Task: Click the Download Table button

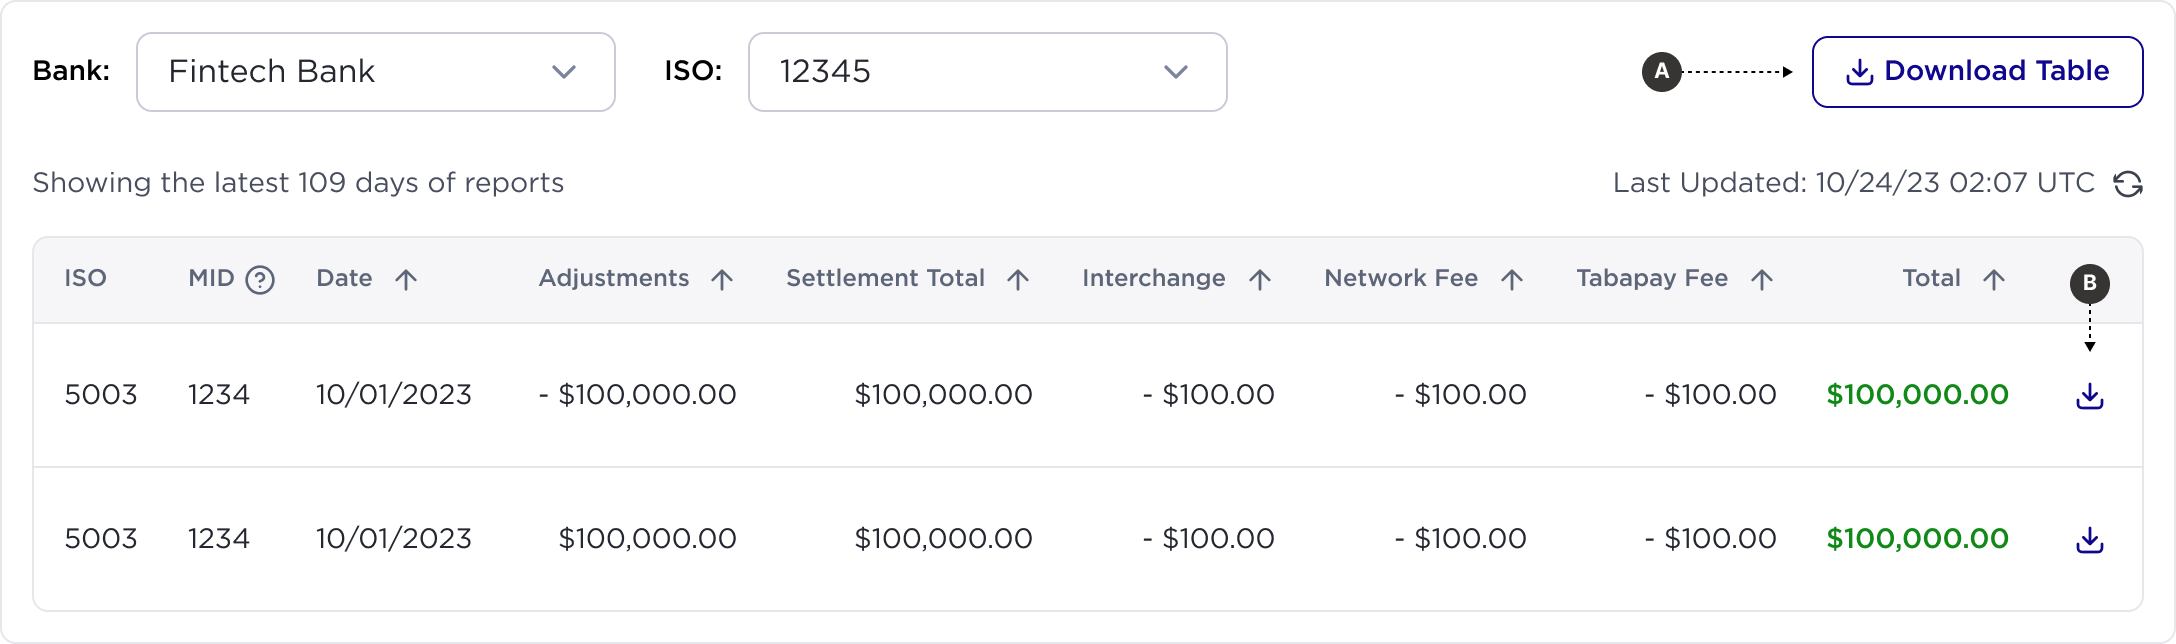Action: [x=1977, y=72]
